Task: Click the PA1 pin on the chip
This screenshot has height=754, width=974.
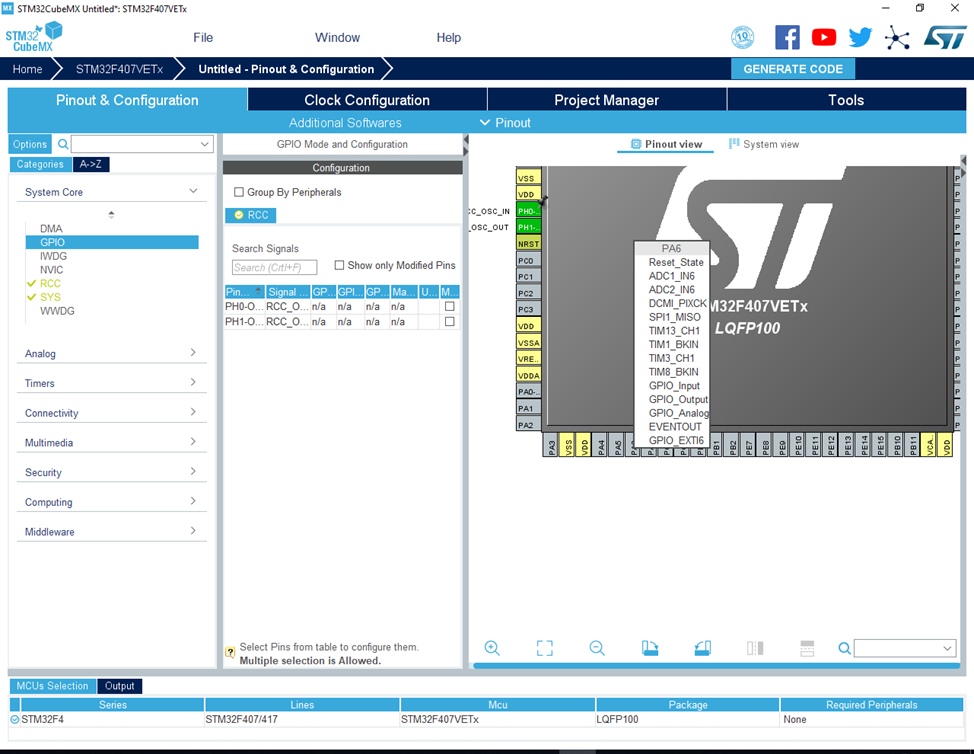Action: coord(528,408)
